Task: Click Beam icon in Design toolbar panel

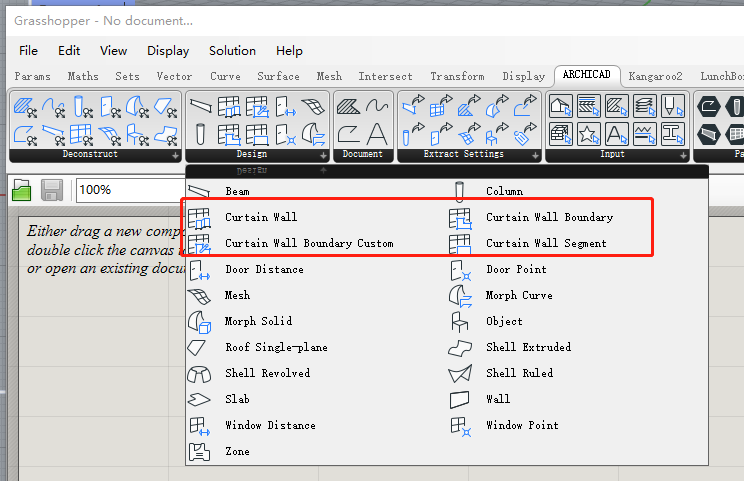Action: point(201,106)
